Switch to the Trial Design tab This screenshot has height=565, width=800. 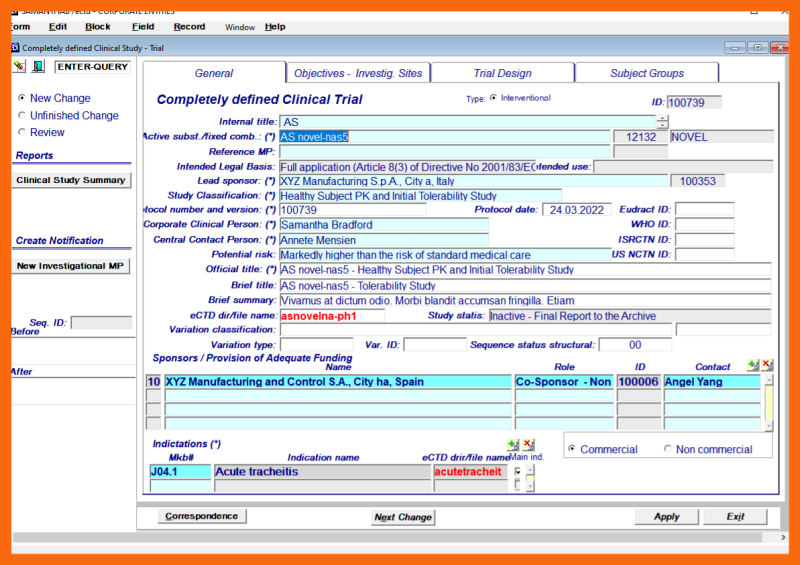coord(502,73)
